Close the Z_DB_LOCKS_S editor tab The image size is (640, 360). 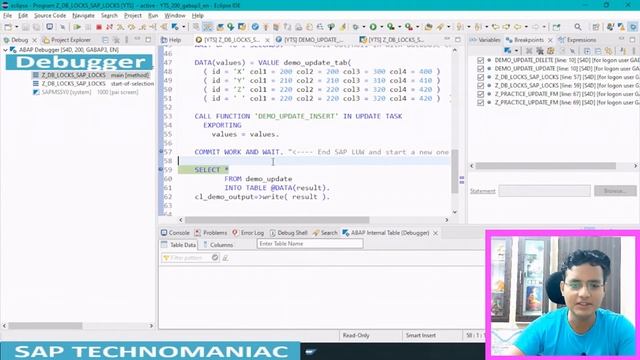(267, 40)
